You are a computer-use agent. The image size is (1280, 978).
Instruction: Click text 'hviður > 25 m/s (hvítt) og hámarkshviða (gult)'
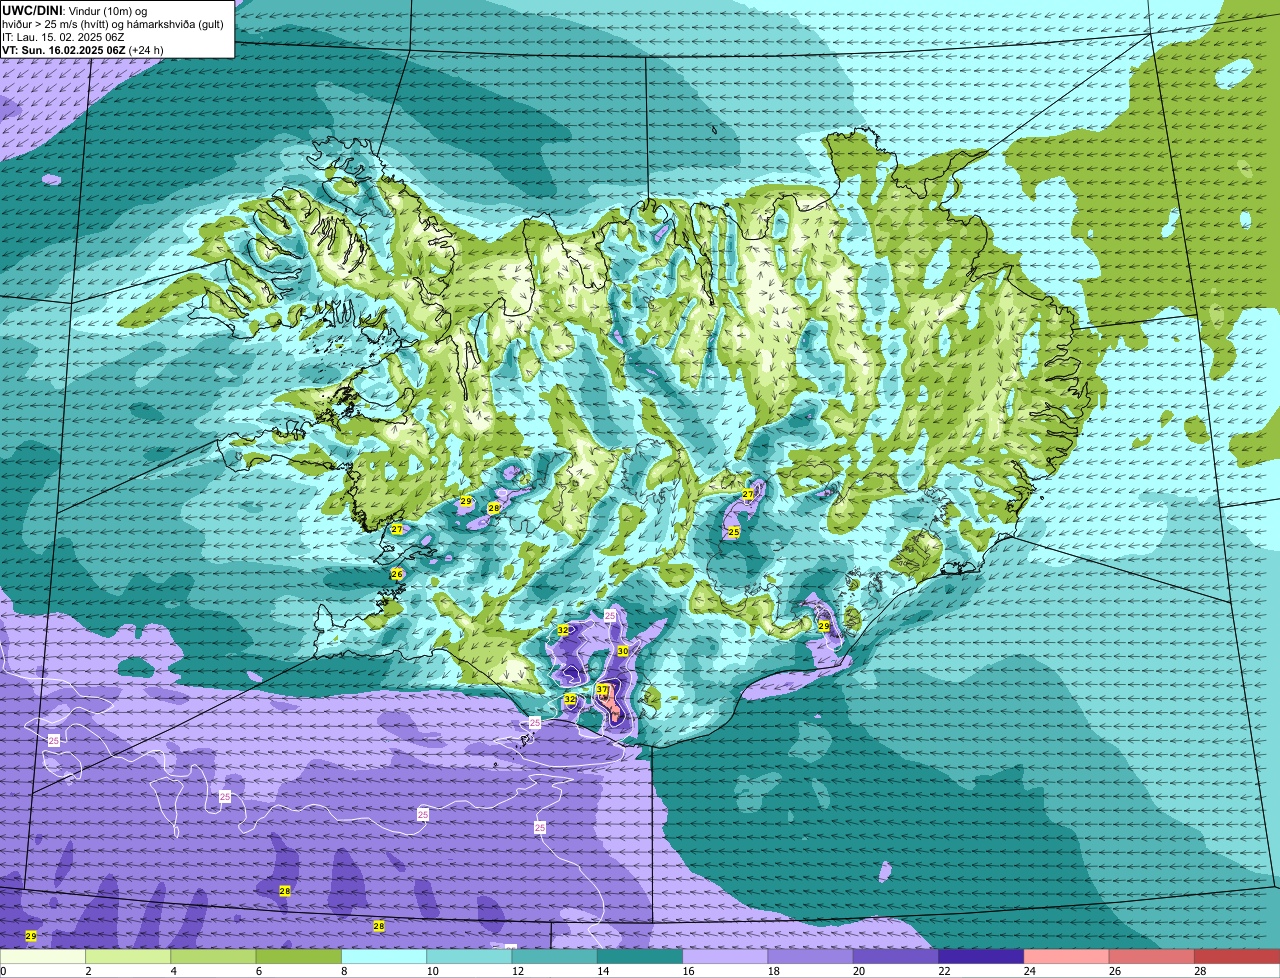coord(113,23)
